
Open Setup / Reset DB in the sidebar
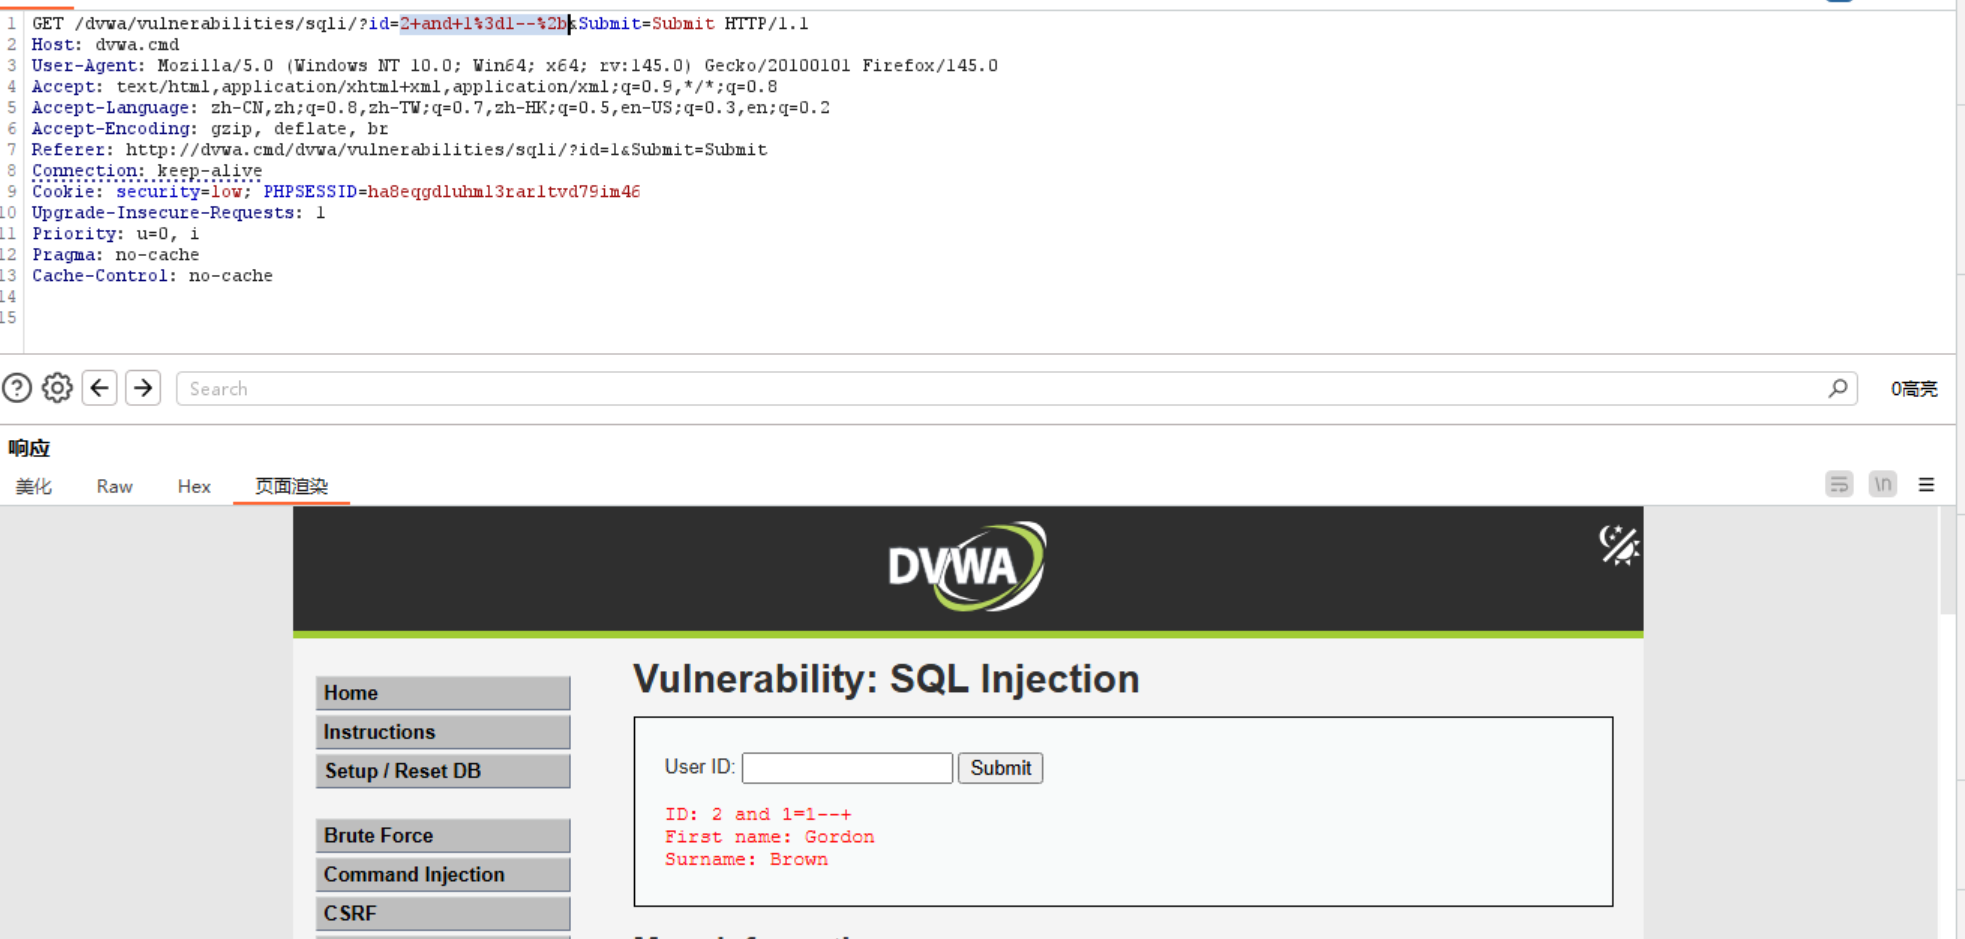[x=442, y=771]
